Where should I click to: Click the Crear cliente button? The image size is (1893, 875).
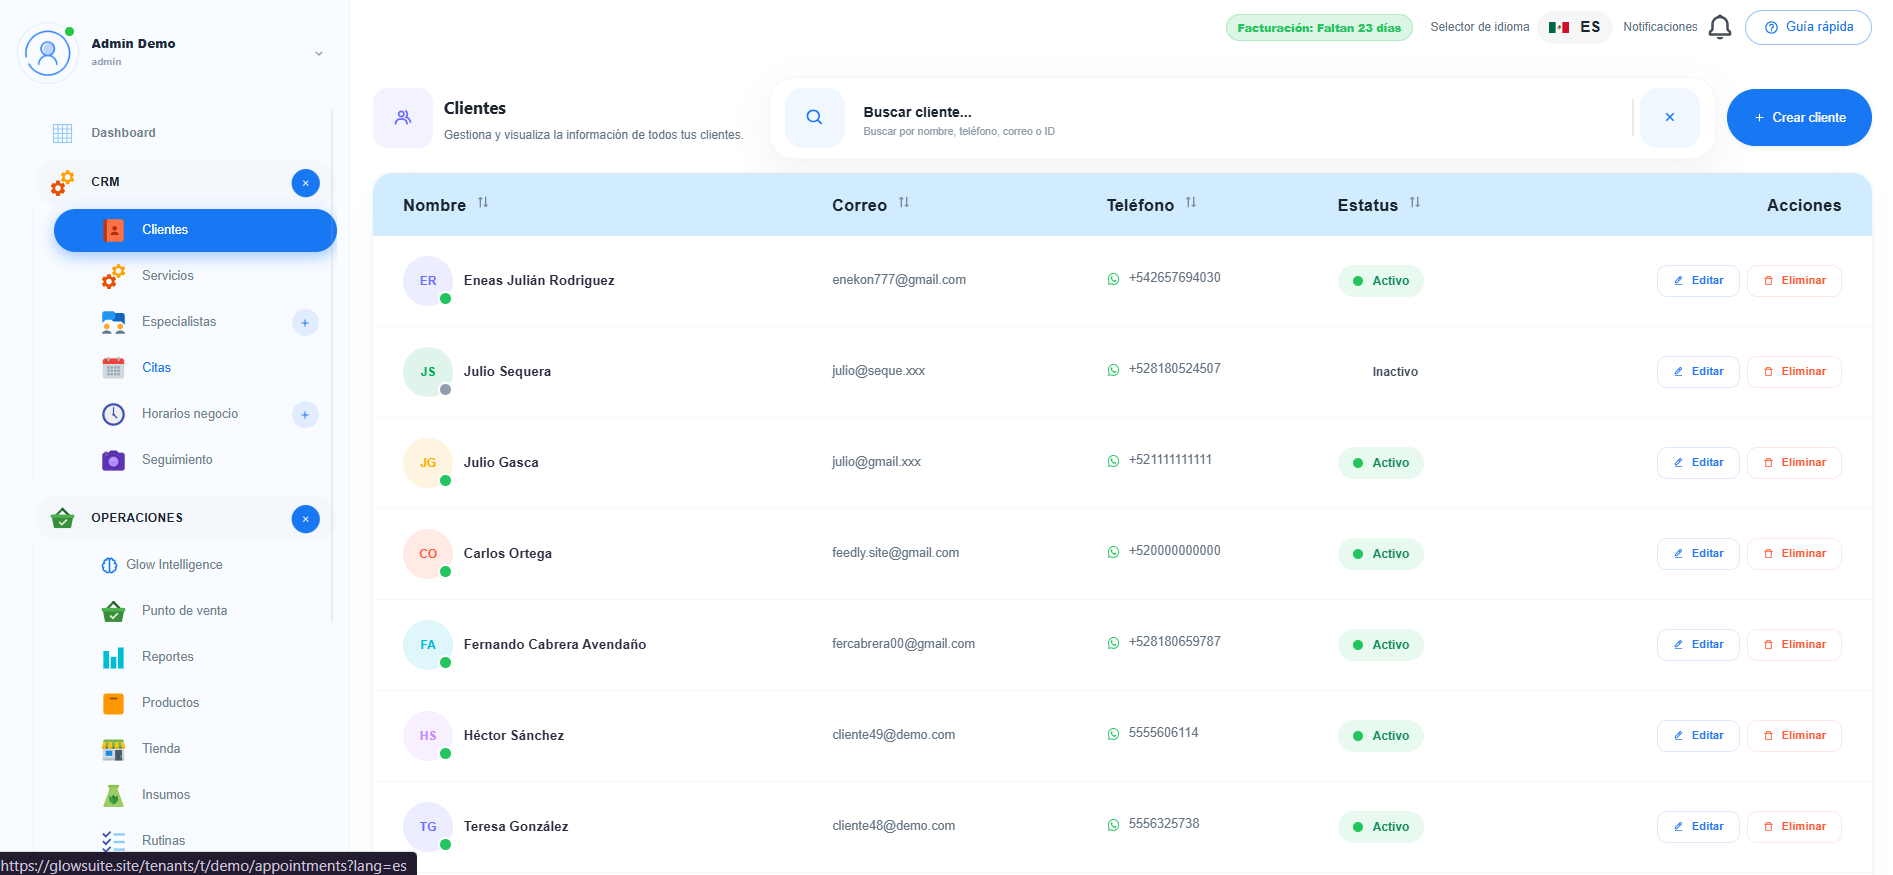[1799, 117]
